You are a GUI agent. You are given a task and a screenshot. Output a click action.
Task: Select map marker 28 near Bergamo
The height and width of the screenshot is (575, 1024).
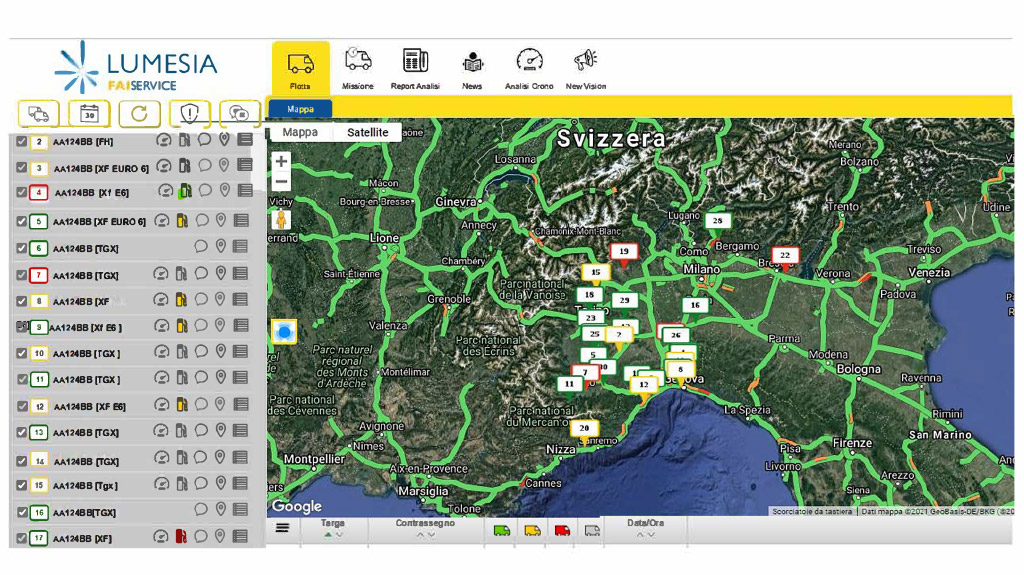717,222
